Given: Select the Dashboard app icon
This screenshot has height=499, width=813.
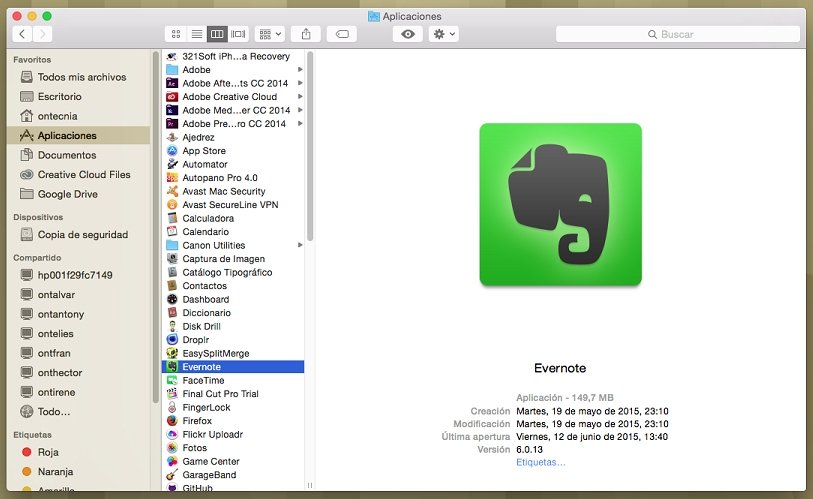Looking at the screenshot, I should (172, 299).
